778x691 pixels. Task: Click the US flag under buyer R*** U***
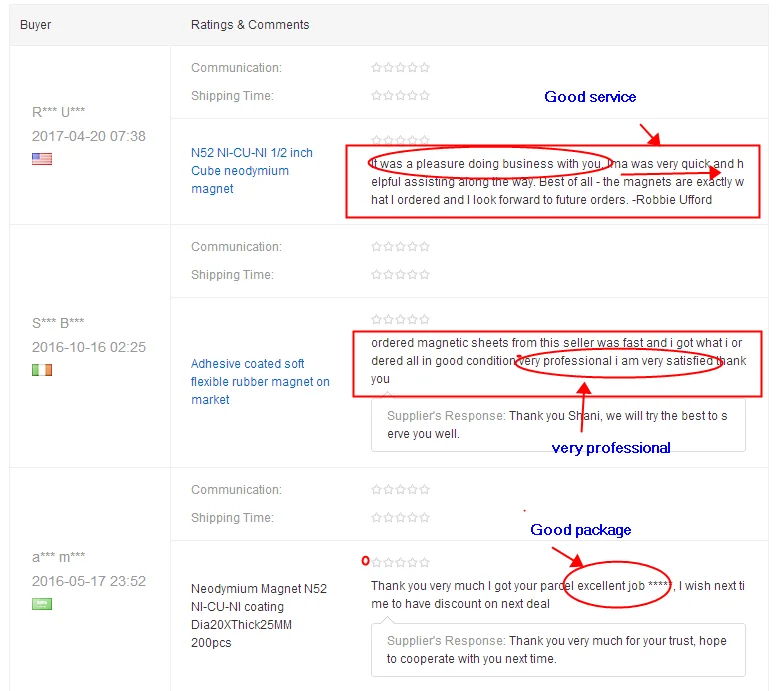[x=42, y=159]
